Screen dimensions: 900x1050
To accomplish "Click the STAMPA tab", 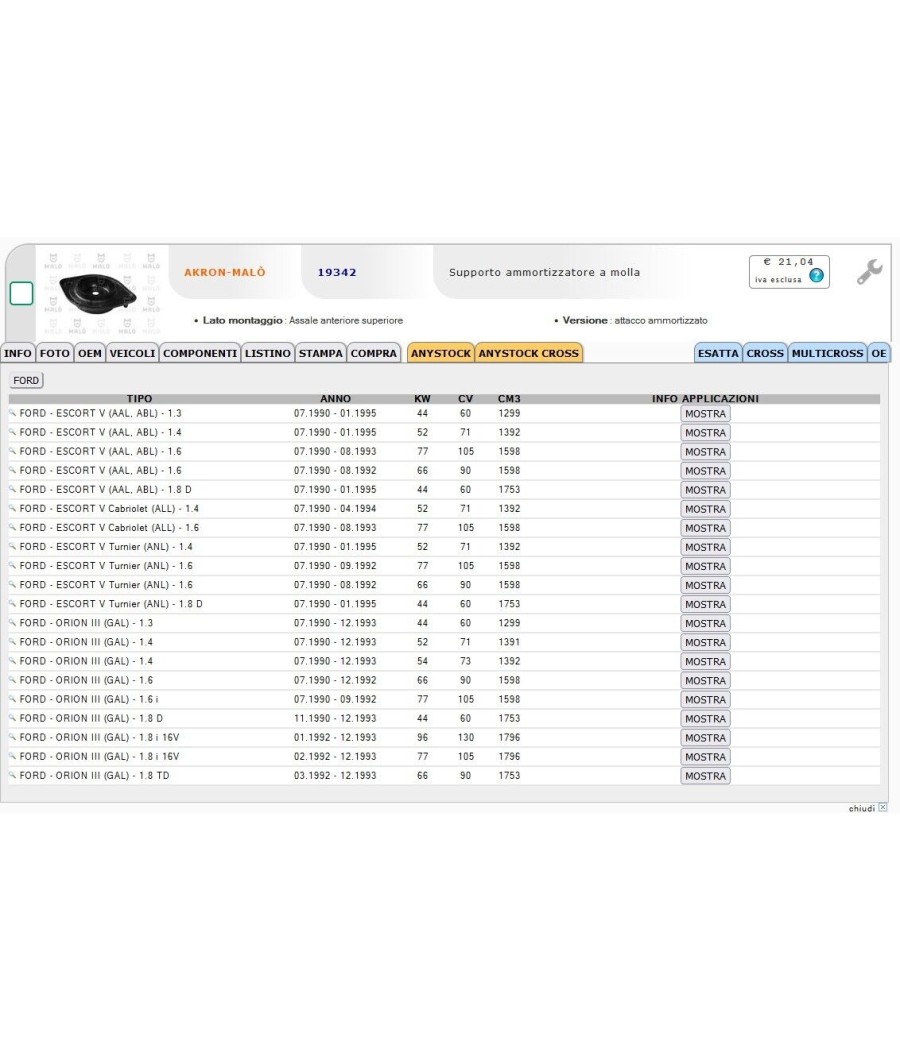I will [320, 353].
